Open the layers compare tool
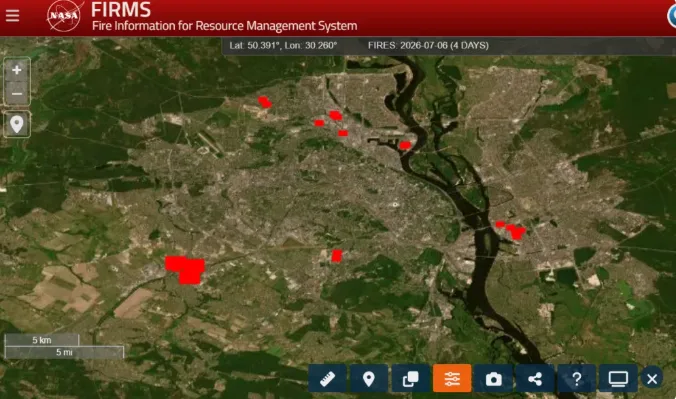 coord(410,379)
